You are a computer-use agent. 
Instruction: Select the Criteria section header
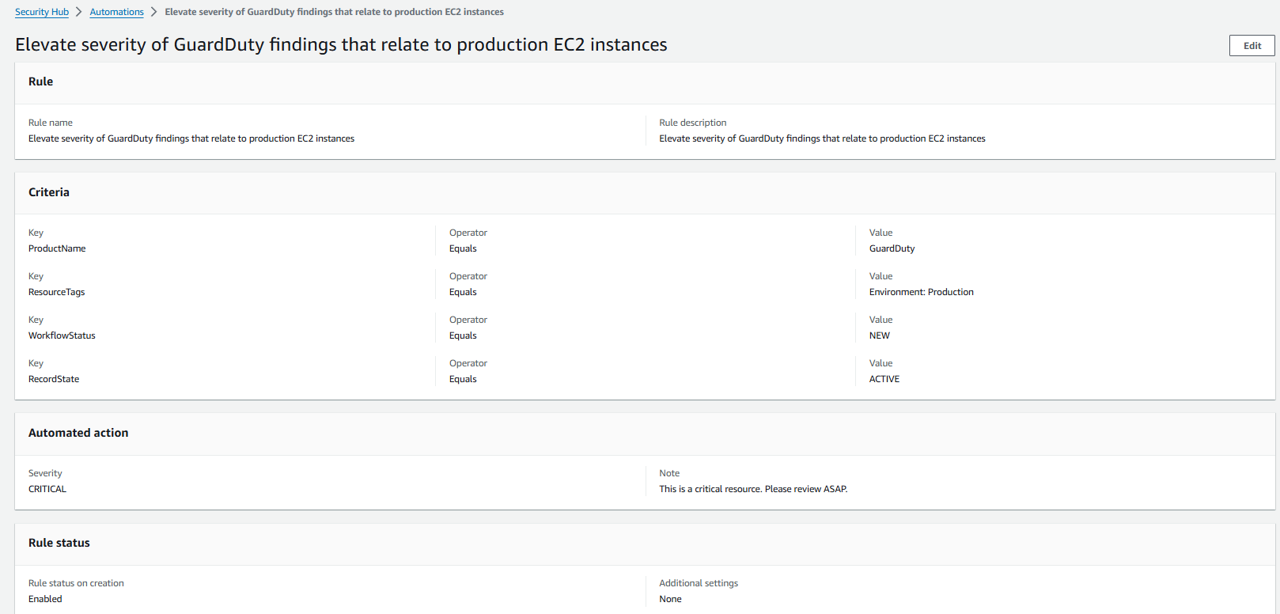click(x=49, y=192)
